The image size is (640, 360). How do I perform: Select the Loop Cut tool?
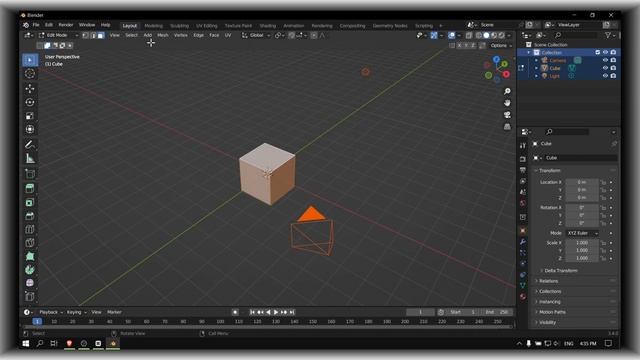(x=30, y=229)
